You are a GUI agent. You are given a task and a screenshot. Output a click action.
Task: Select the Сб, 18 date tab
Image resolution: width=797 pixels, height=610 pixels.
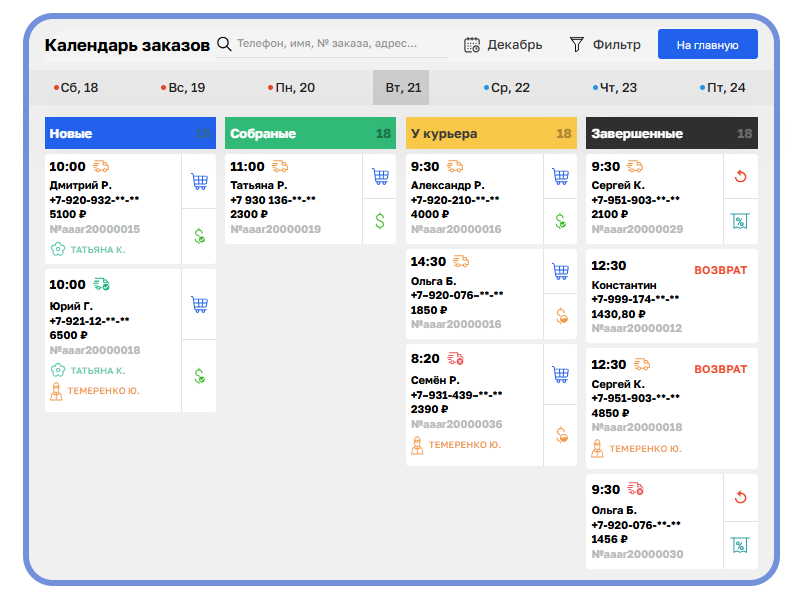[x=77, y=88]
